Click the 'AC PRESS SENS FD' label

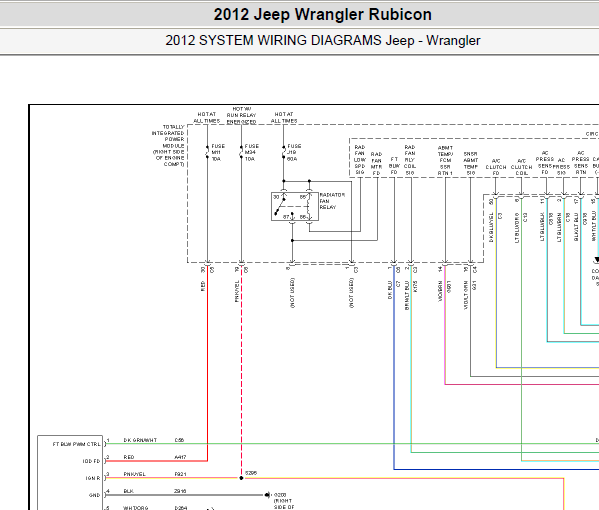(x=545, y=162)
